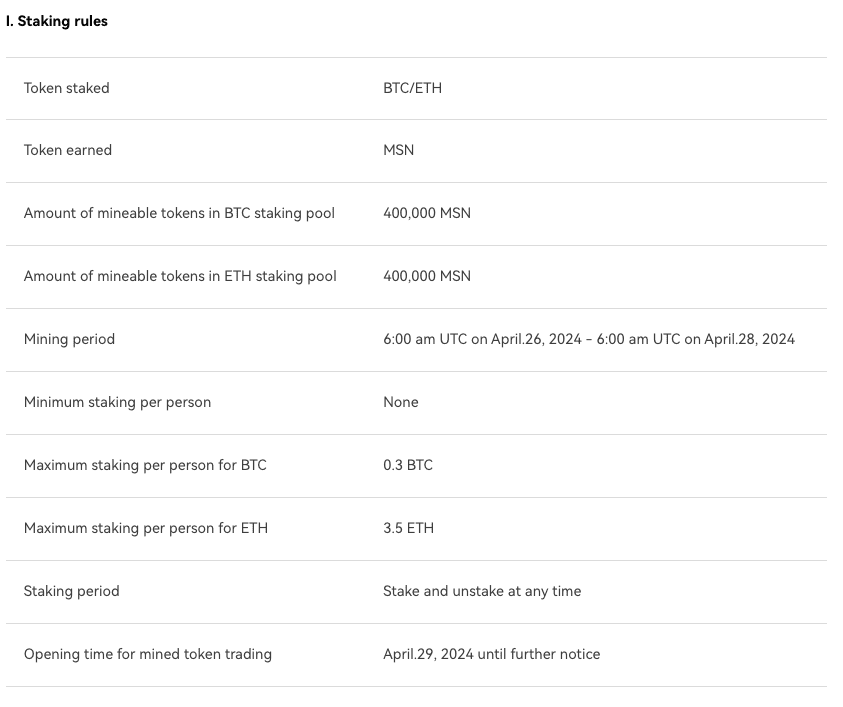Click 400,000 MSN in ETH pool row

pos(427,276)
